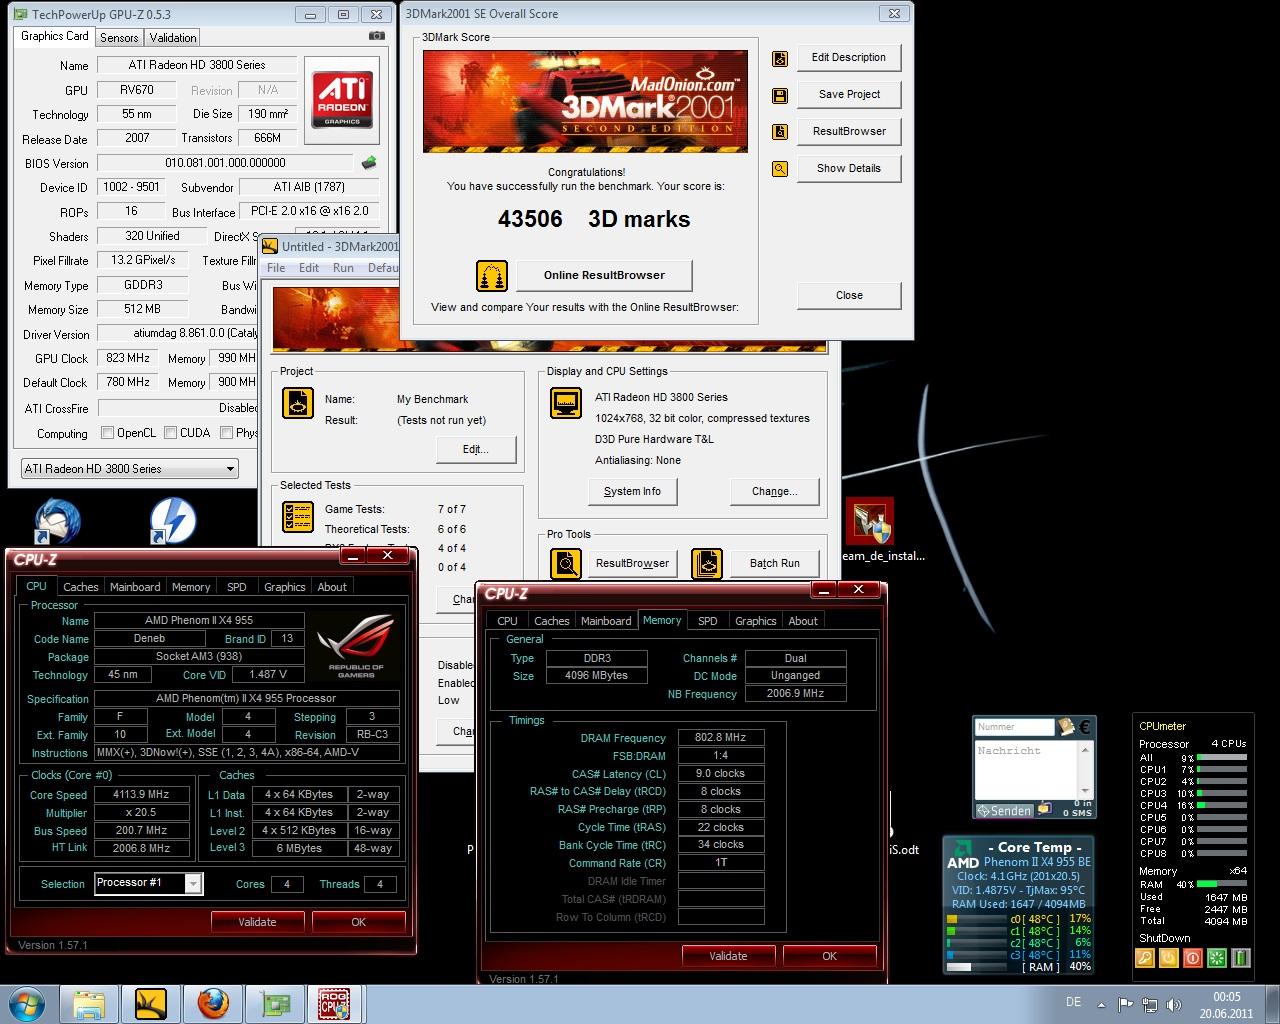Viewport: 1280px width, 1024px height.
Task: Open the Thunderbird desktop shortcut
Action: point(56,522)
